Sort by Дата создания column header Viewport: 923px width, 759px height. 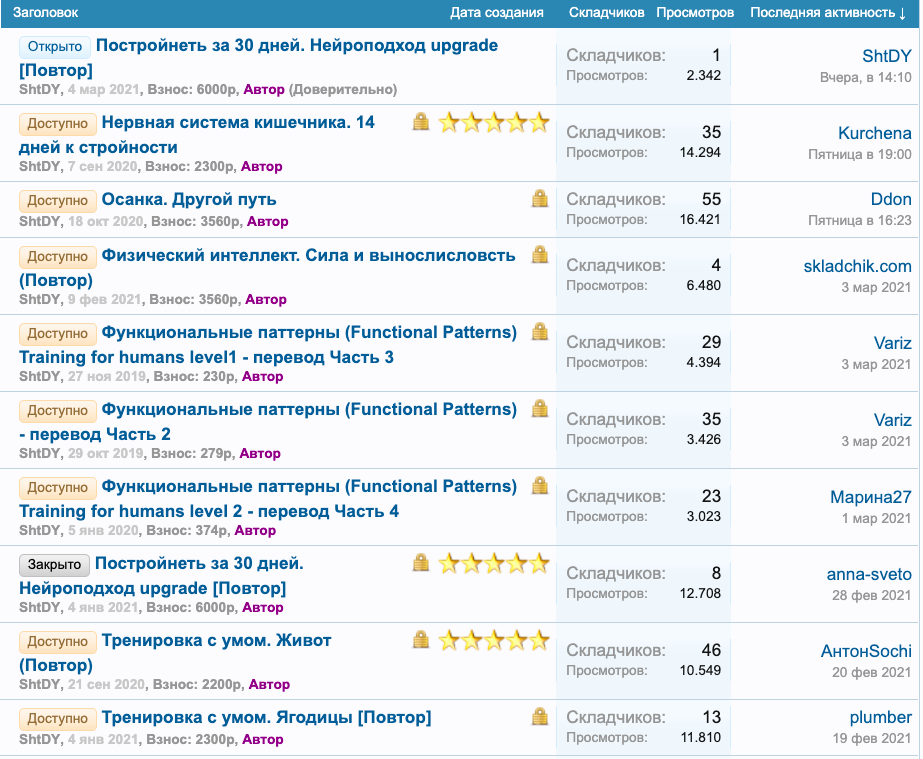pos(497,12)
